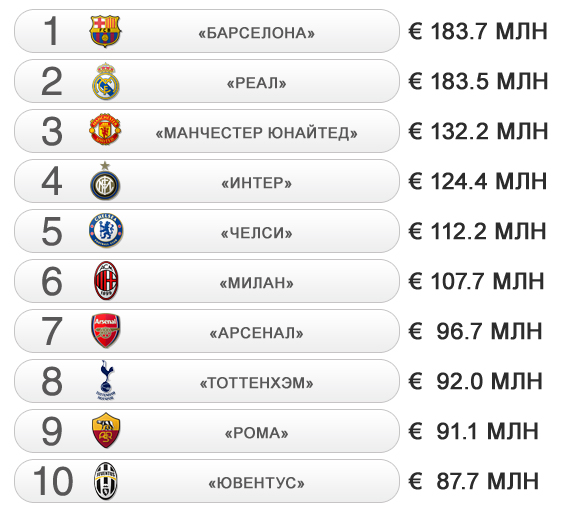Click the AS Roma crest icon
Image resolution: width=566 pixels, height=509 pixels.
(105, 430)
